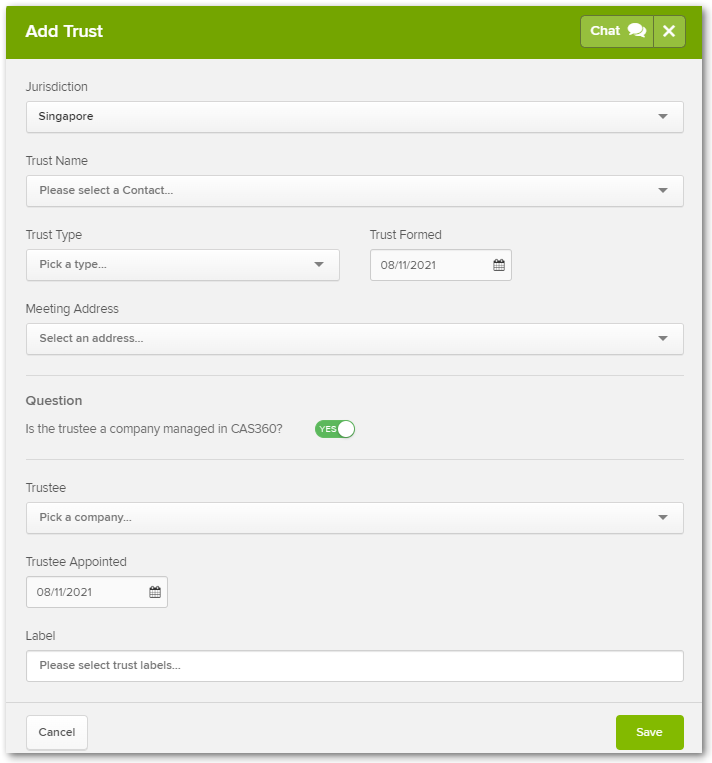Click the Trust Formed date field

click(440, 265)
